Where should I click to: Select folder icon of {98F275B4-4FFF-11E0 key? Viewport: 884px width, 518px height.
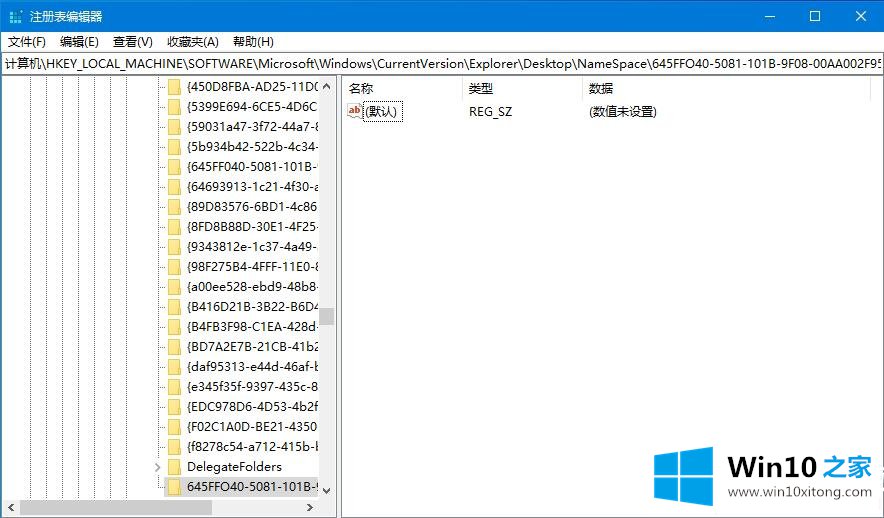click(174, 267)
